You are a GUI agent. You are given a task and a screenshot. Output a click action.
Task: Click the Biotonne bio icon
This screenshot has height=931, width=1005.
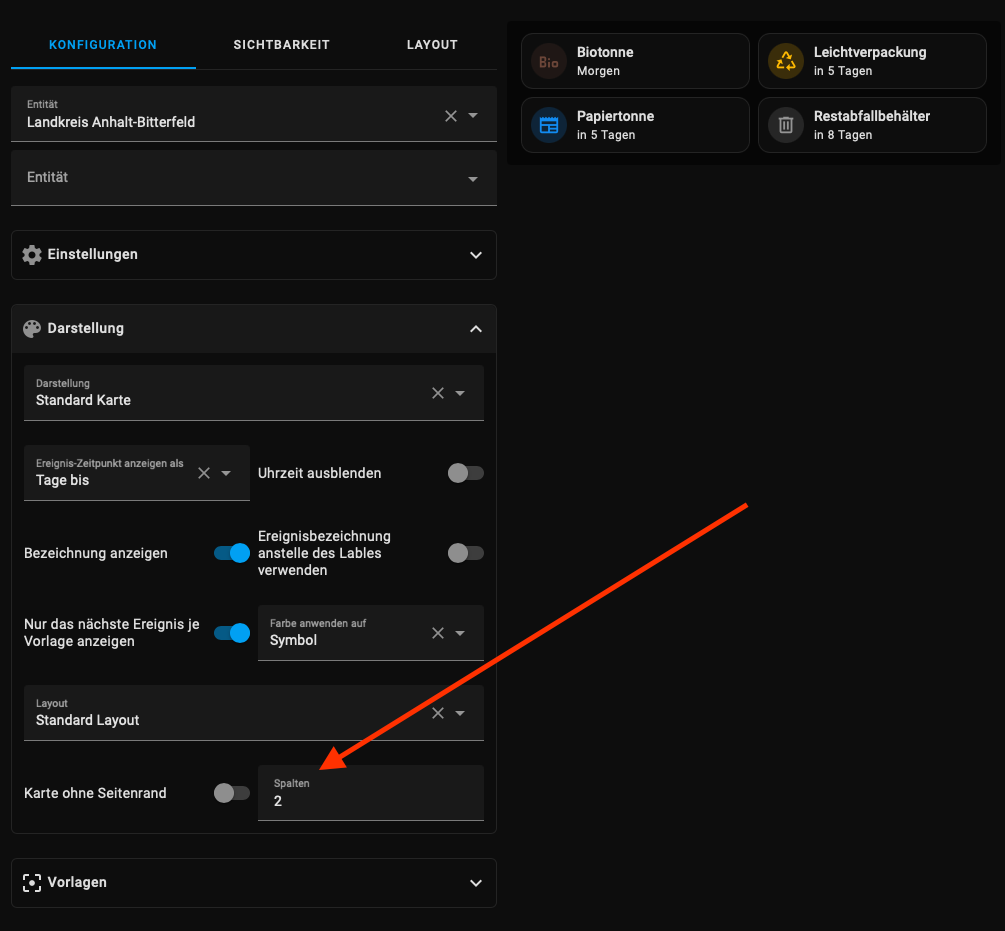point(549,61)
